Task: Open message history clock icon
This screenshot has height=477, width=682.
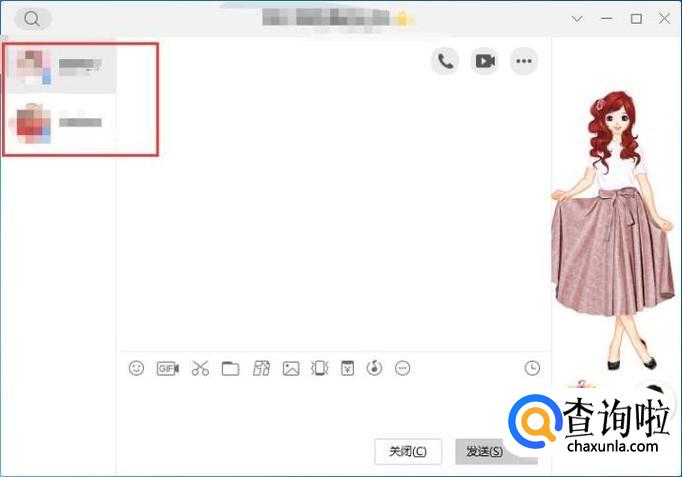Action: tap(532, 368)
